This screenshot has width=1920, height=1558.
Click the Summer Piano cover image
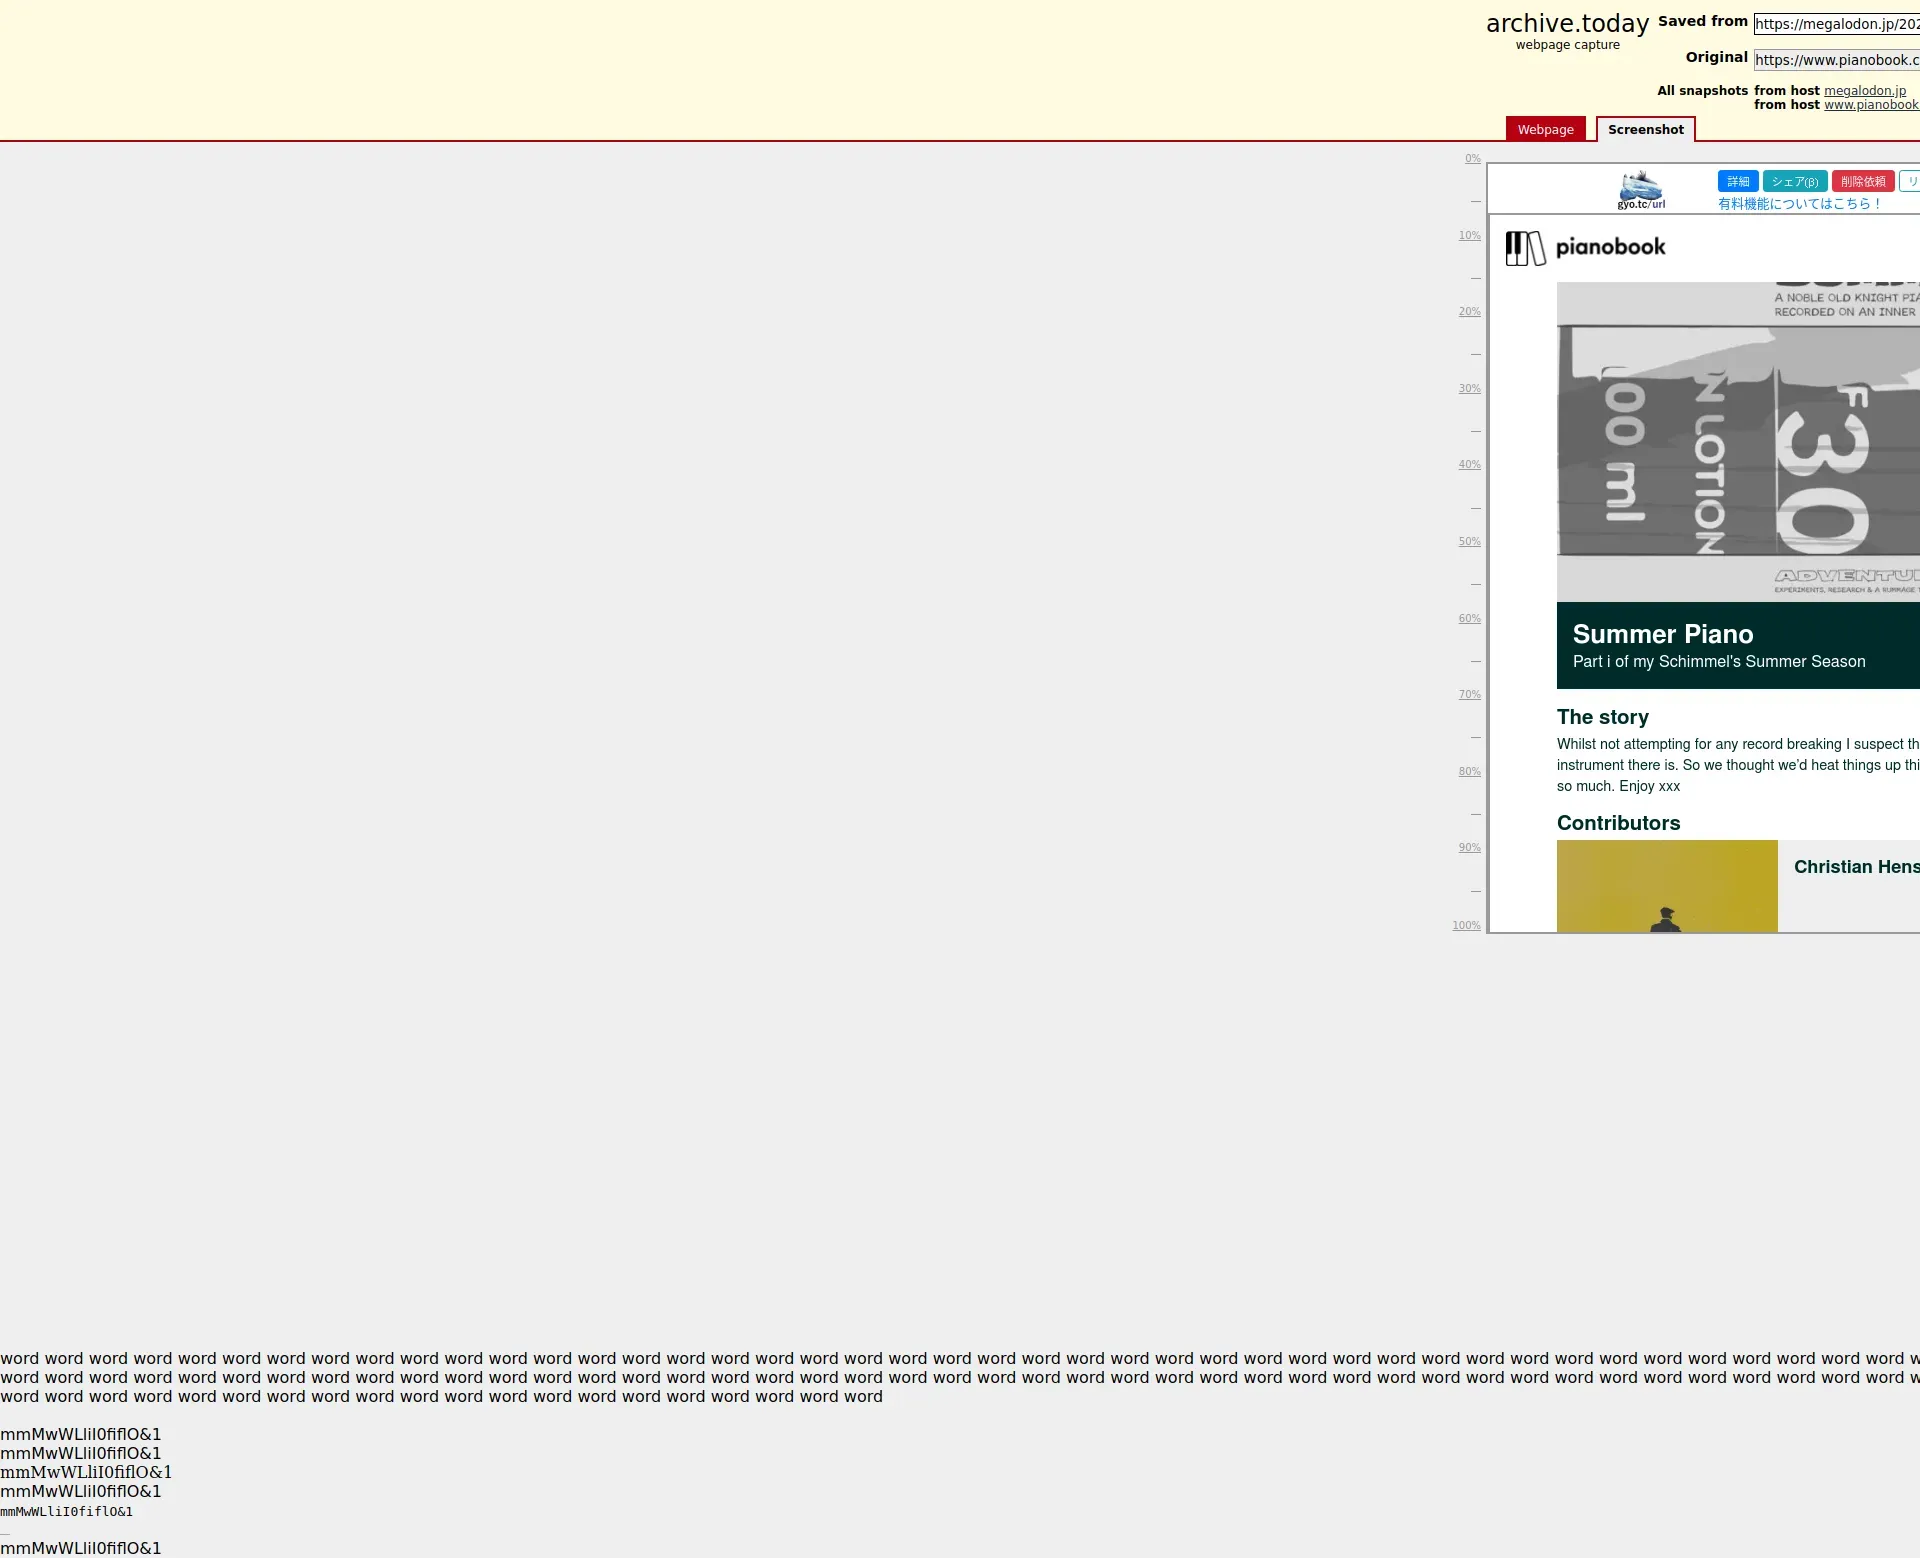(1738, 442)
